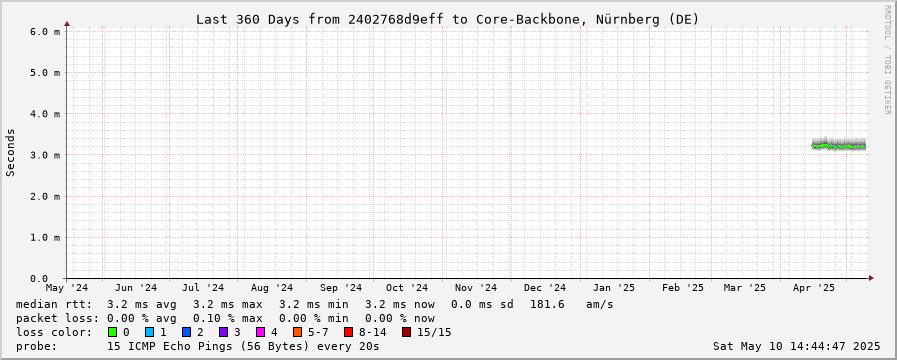897x360 pixels.
Task: Click the purple loss color 3 swatch
Action: (x=223, y=332)
